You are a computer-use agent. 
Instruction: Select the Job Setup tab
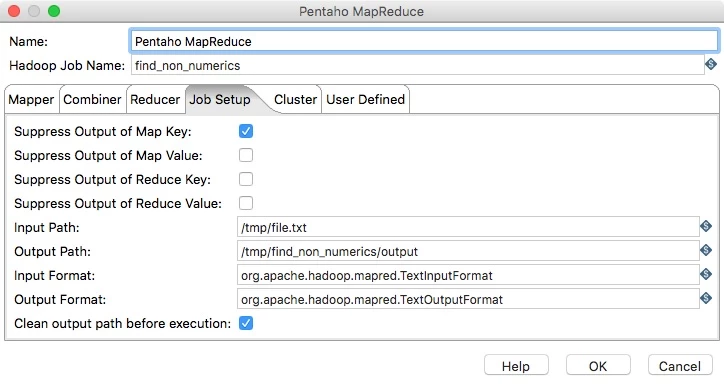[220, 99]
